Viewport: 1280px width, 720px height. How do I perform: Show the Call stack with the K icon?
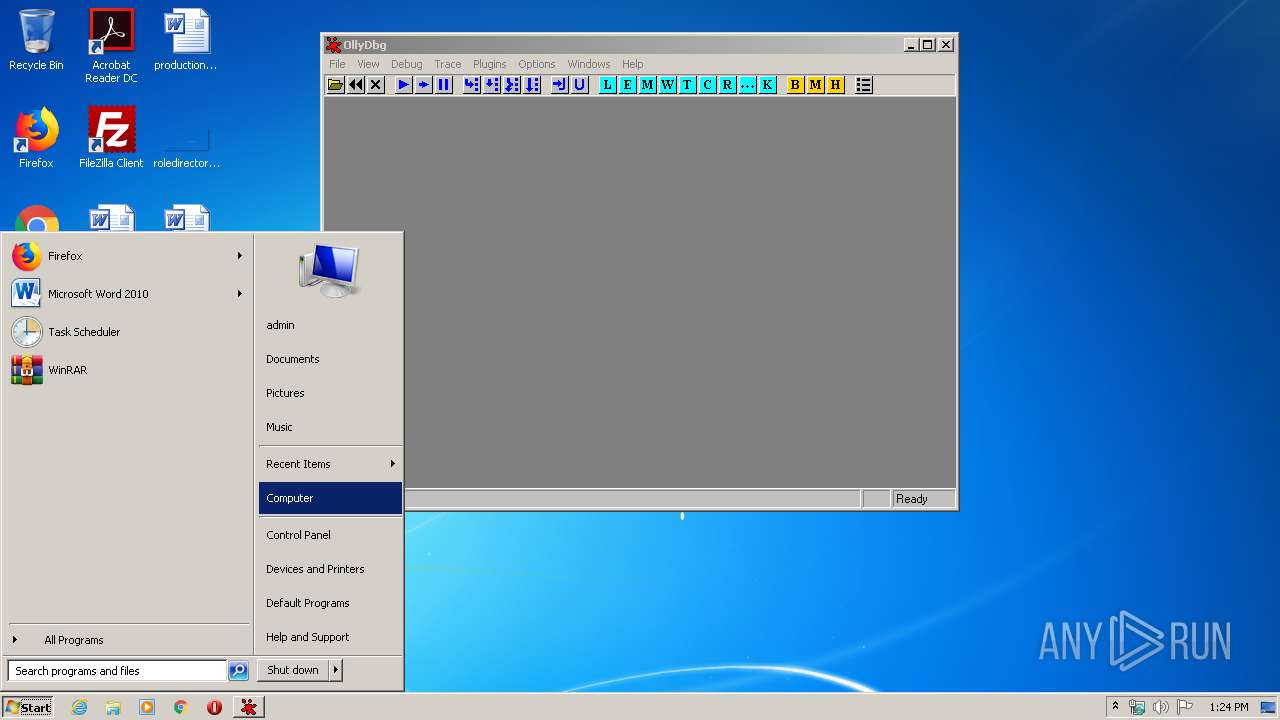(767, 85)
